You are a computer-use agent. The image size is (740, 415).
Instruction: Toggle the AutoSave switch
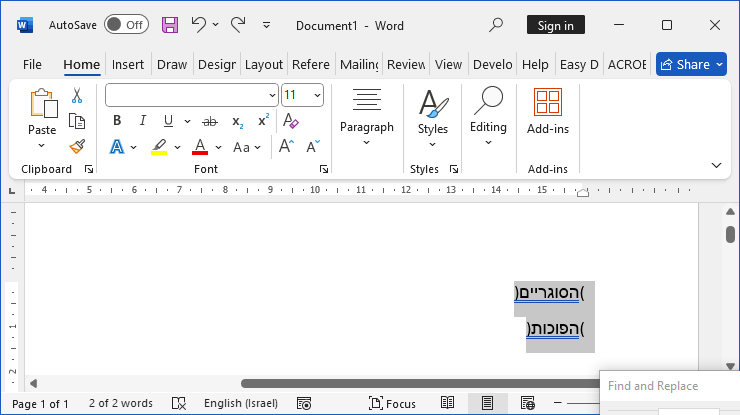coord(126,25)
